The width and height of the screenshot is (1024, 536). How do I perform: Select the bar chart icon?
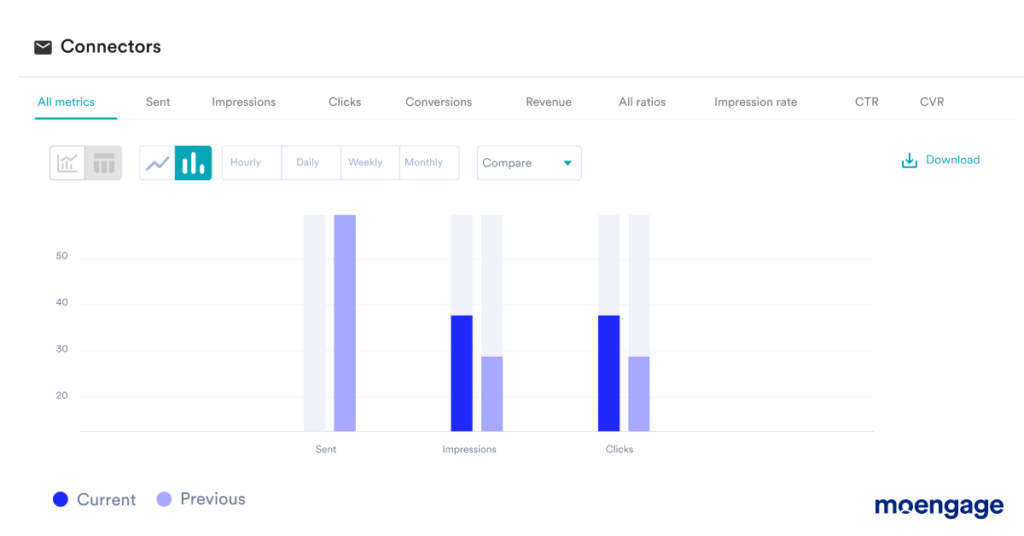193,163
